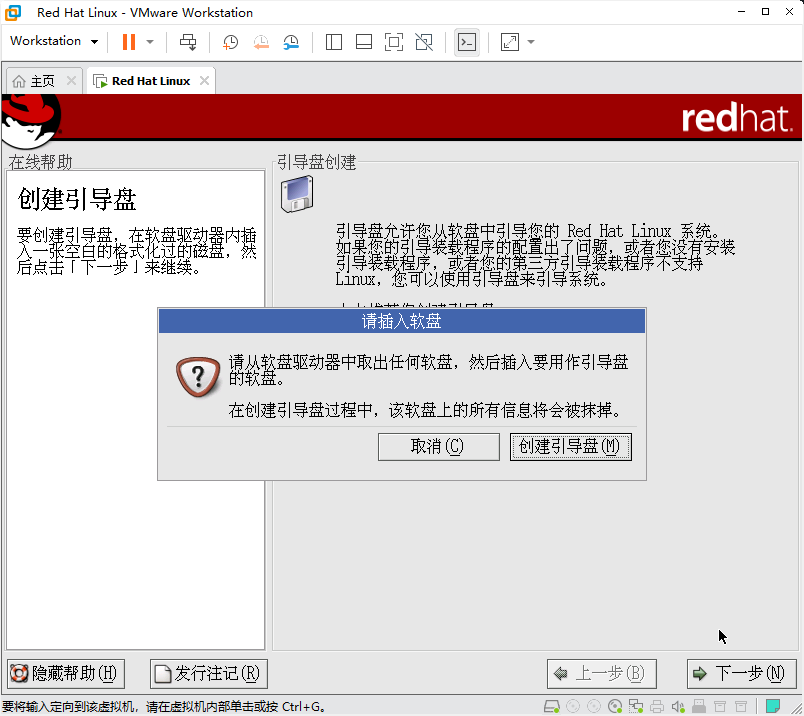
Task: Open the Workstation menu
Action: click(x=52, y=41)
